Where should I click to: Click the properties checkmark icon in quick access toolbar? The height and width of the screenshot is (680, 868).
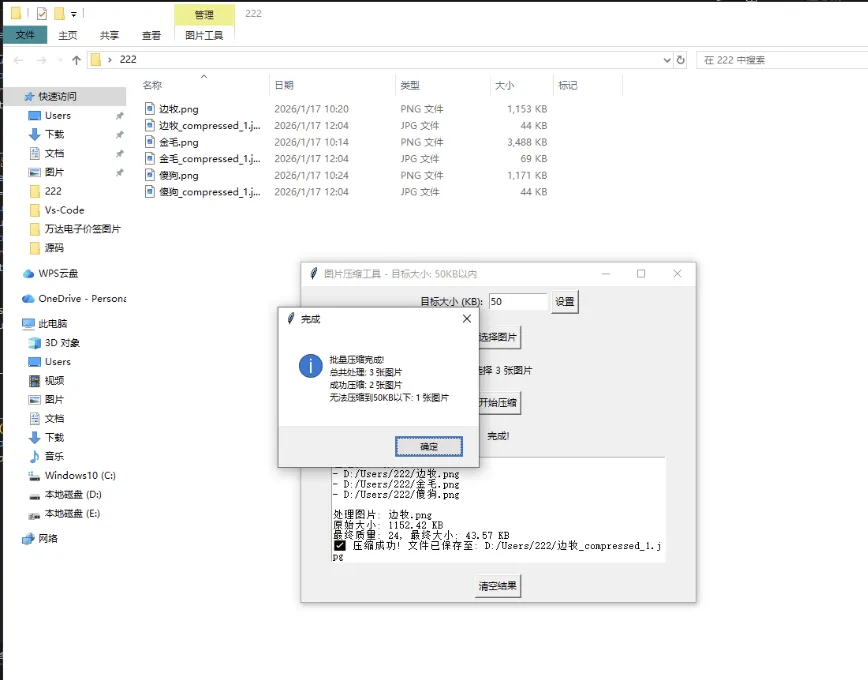[41, 13]
